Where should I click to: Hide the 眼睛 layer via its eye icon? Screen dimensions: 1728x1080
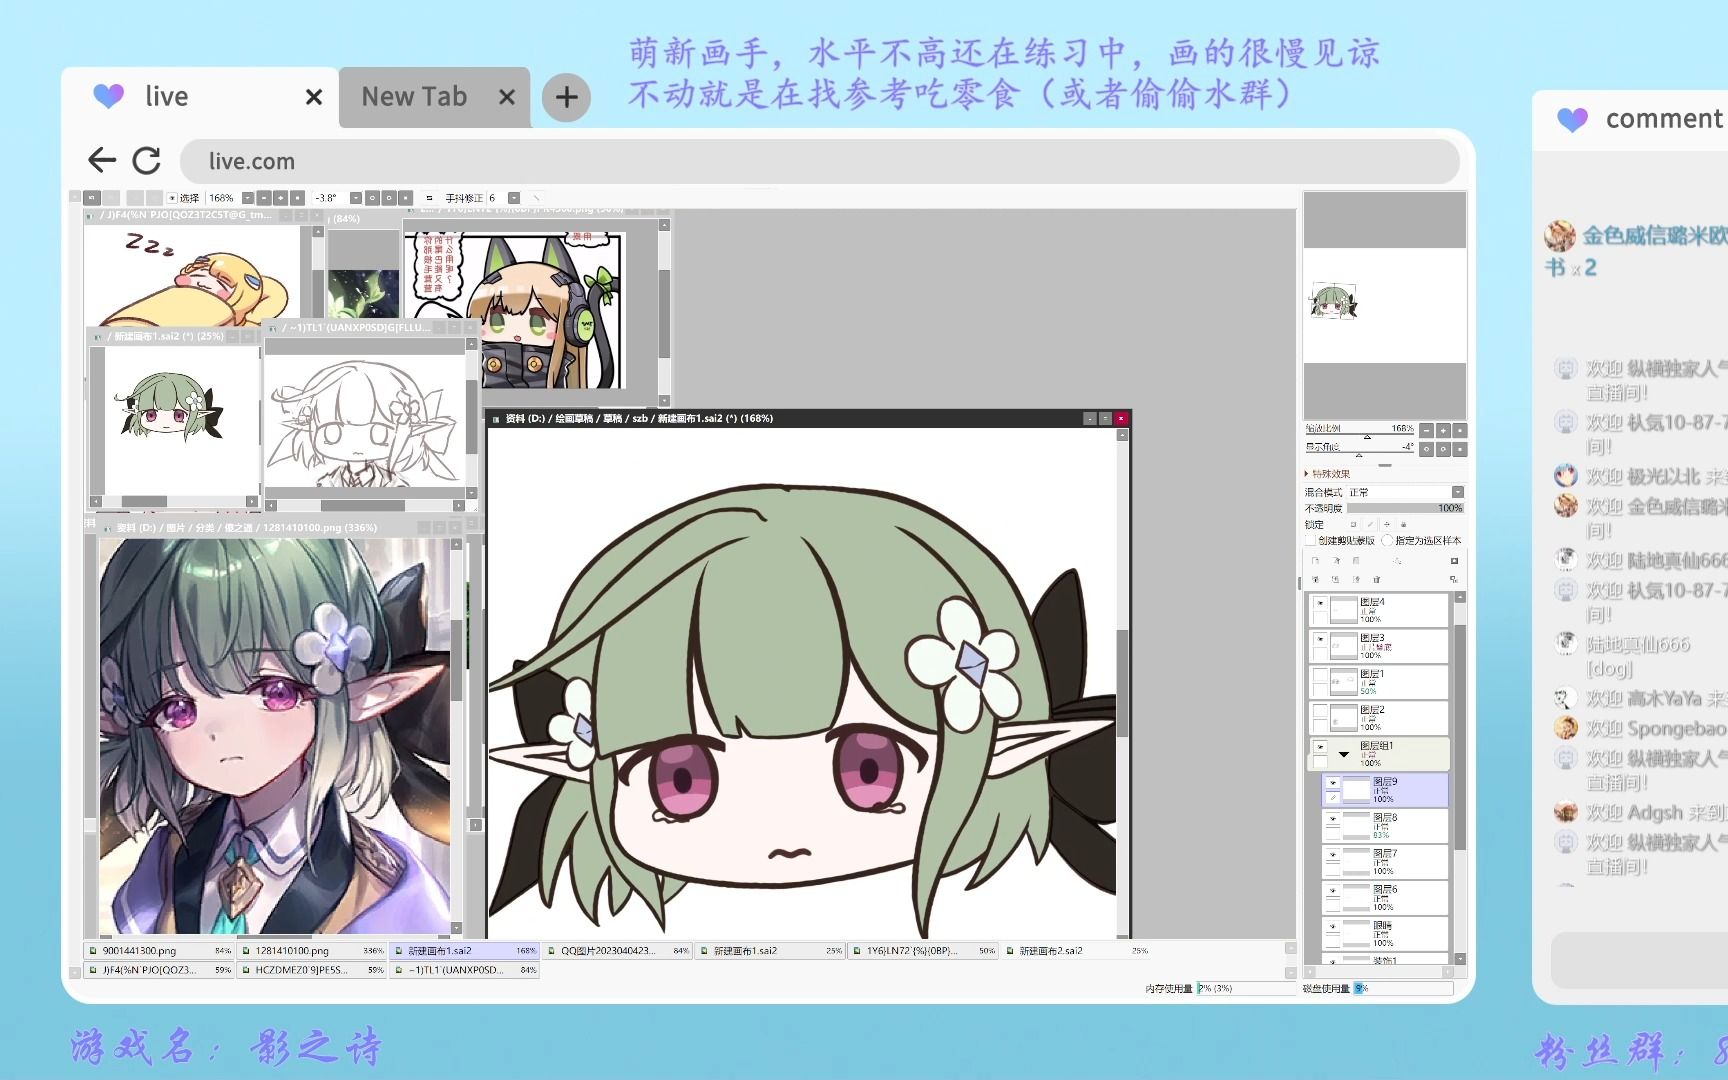pyautogui.click(x=1333, y=927)
